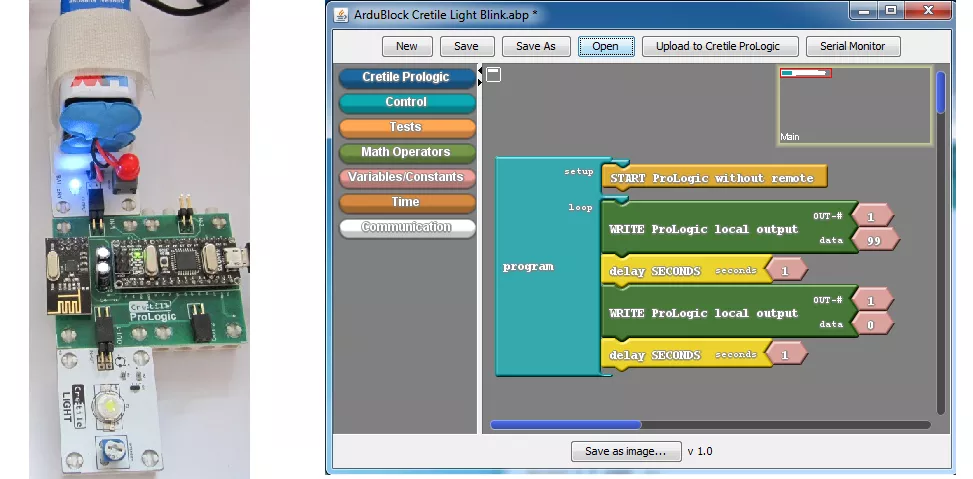
Task: Open the Serial Monitor
Action: [853, 46]
